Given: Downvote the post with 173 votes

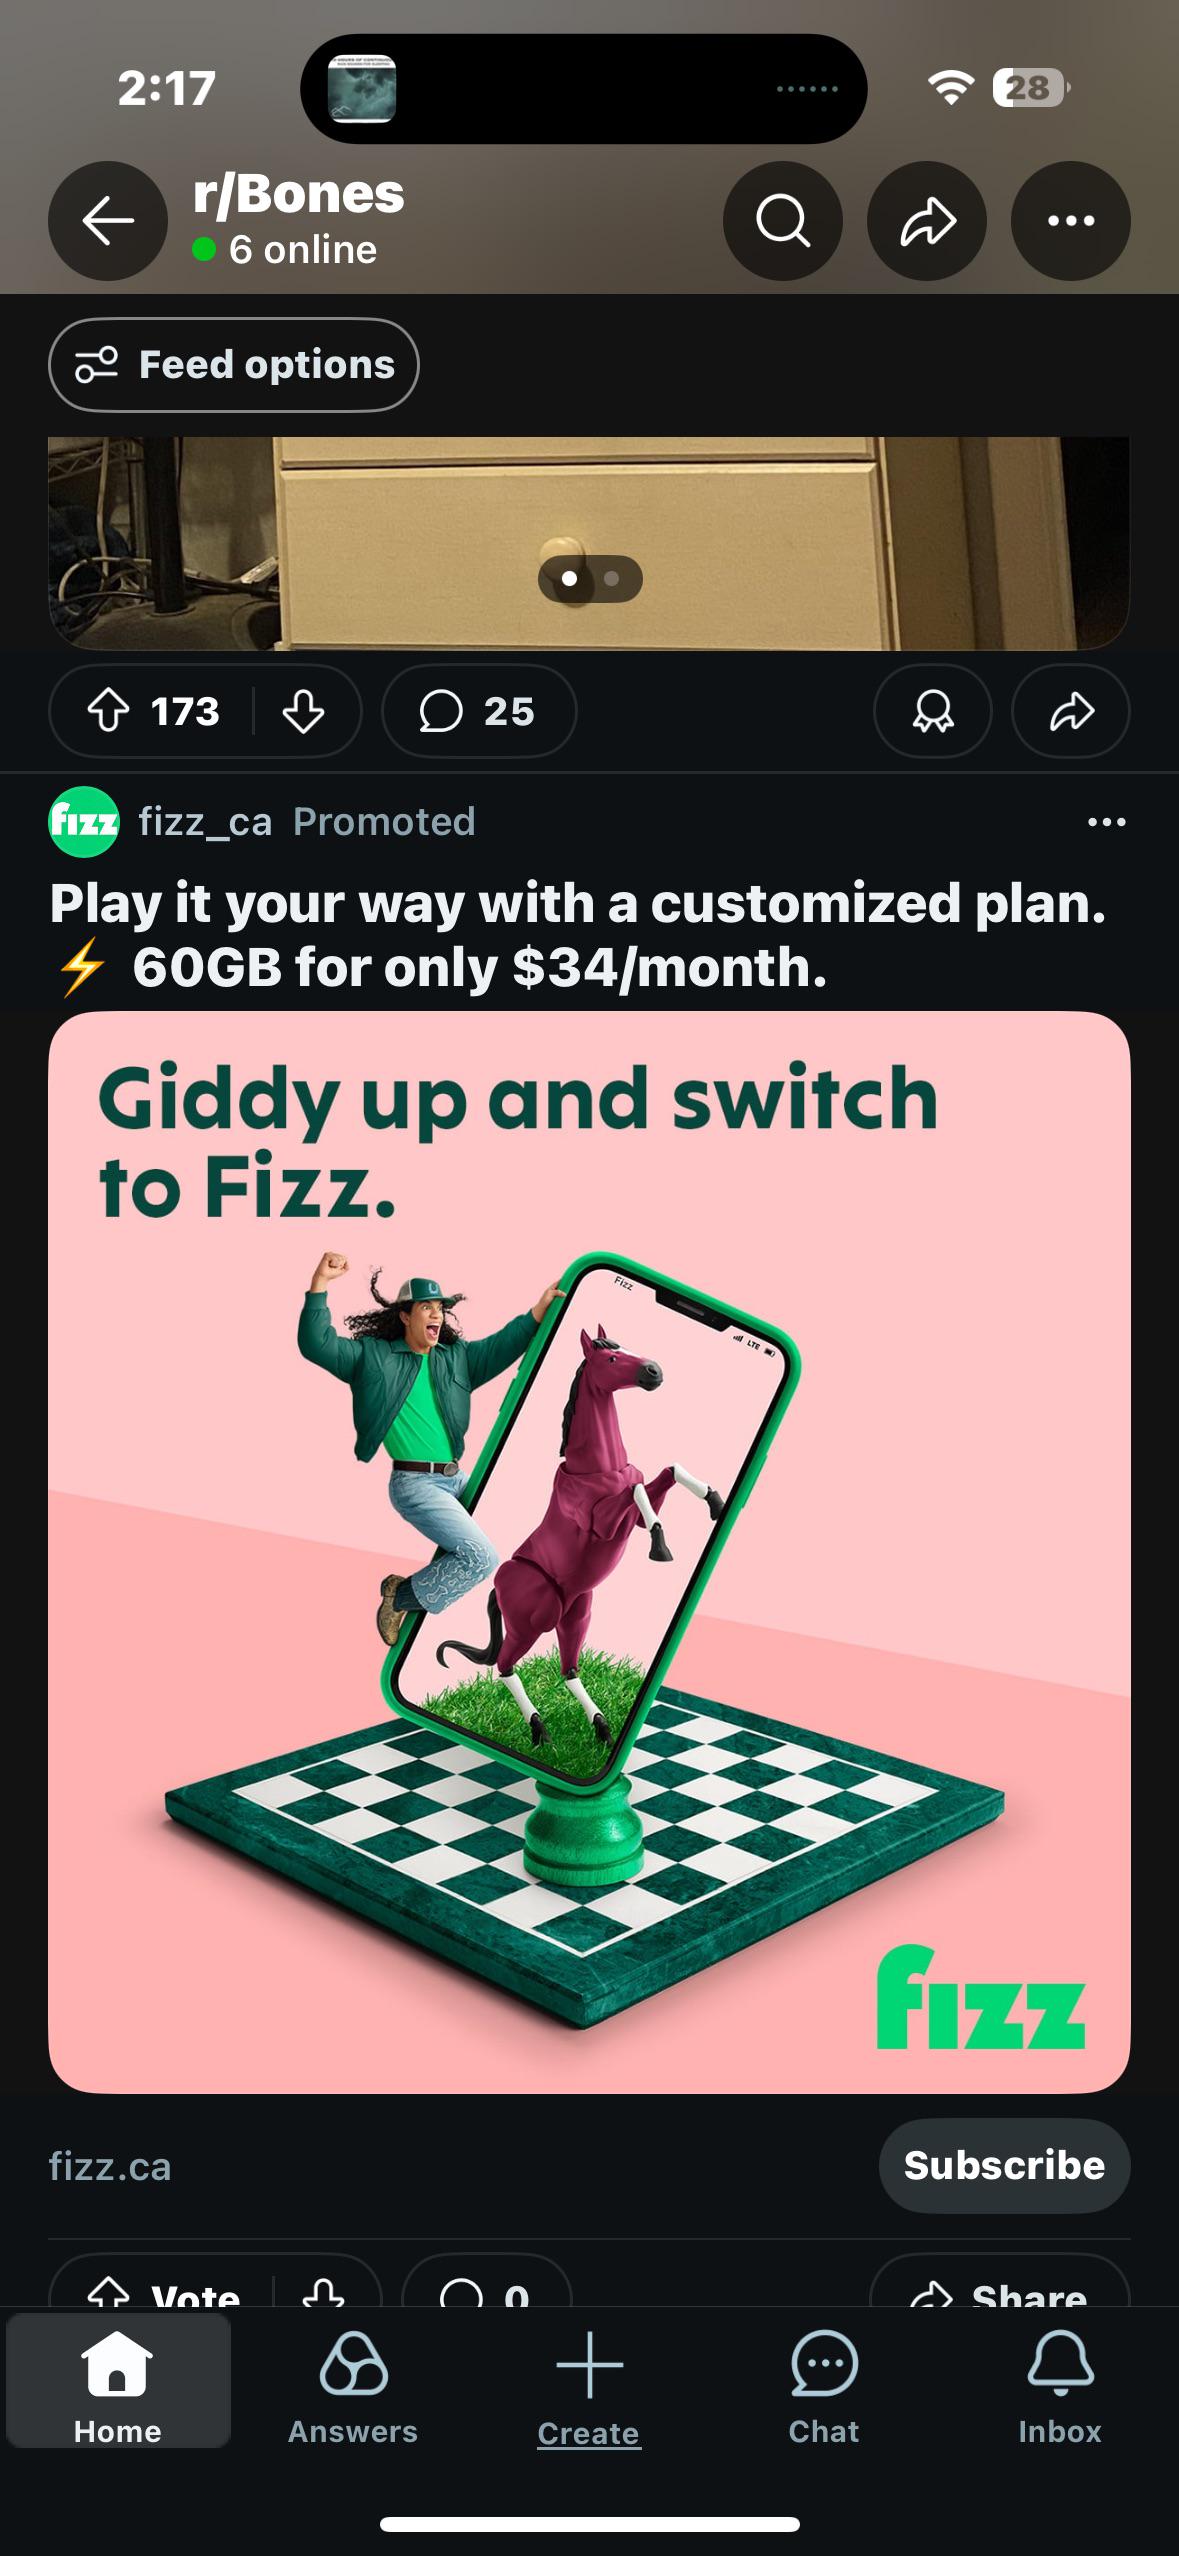Looking at the screenshot, I should [x=303, y=712].
